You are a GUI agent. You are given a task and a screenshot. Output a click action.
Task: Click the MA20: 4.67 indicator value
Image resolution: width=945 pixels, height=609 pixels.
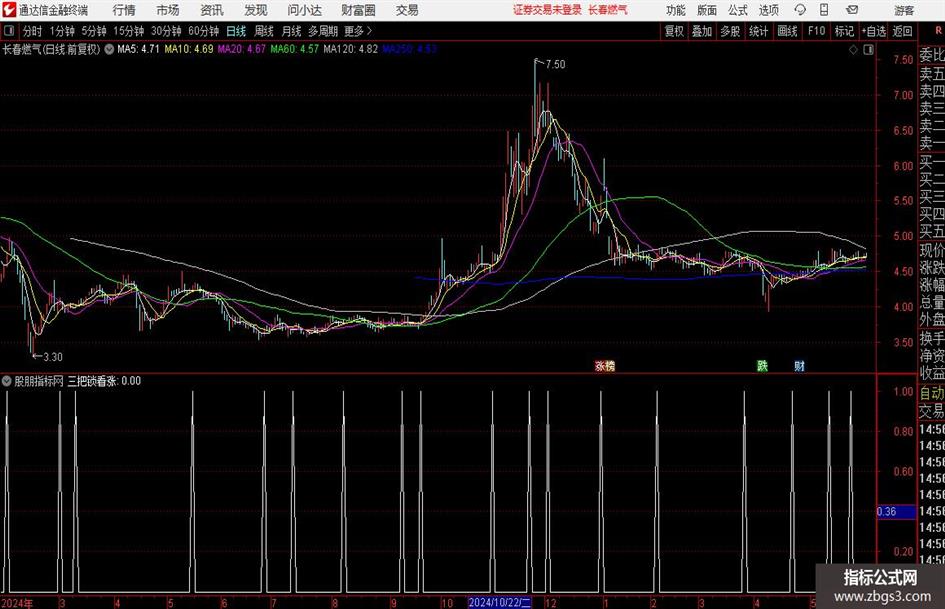(x=241, y=49)
